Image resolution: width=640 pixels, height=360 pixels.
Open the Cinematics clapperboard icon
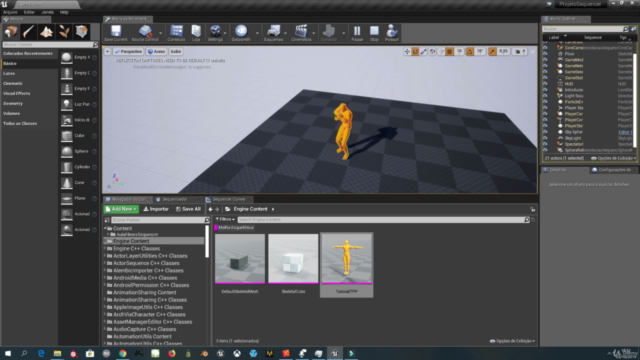coord(301,33)
